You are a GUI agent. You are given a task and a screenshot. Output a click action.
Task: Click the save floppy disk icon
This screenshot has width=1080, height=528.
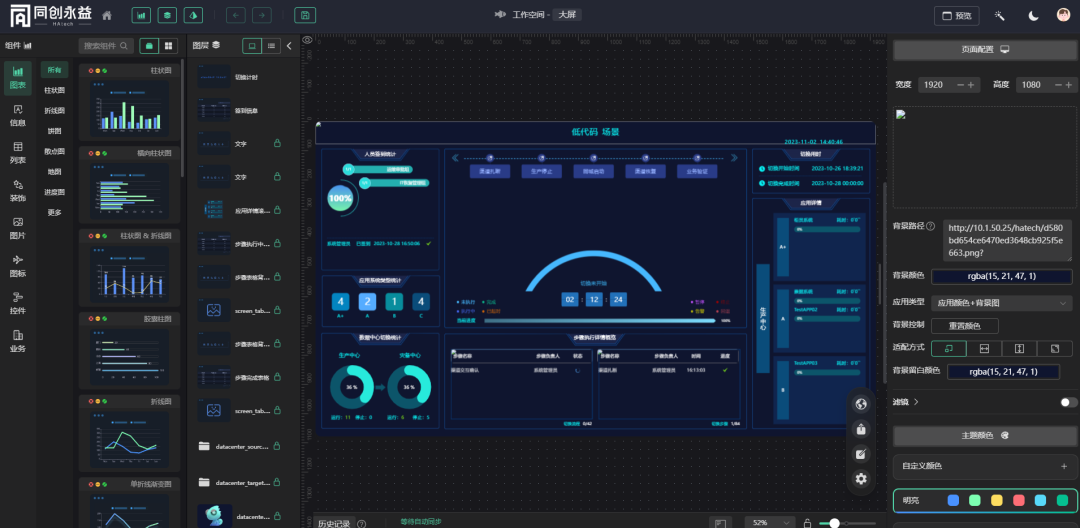(x=305, y=16)
